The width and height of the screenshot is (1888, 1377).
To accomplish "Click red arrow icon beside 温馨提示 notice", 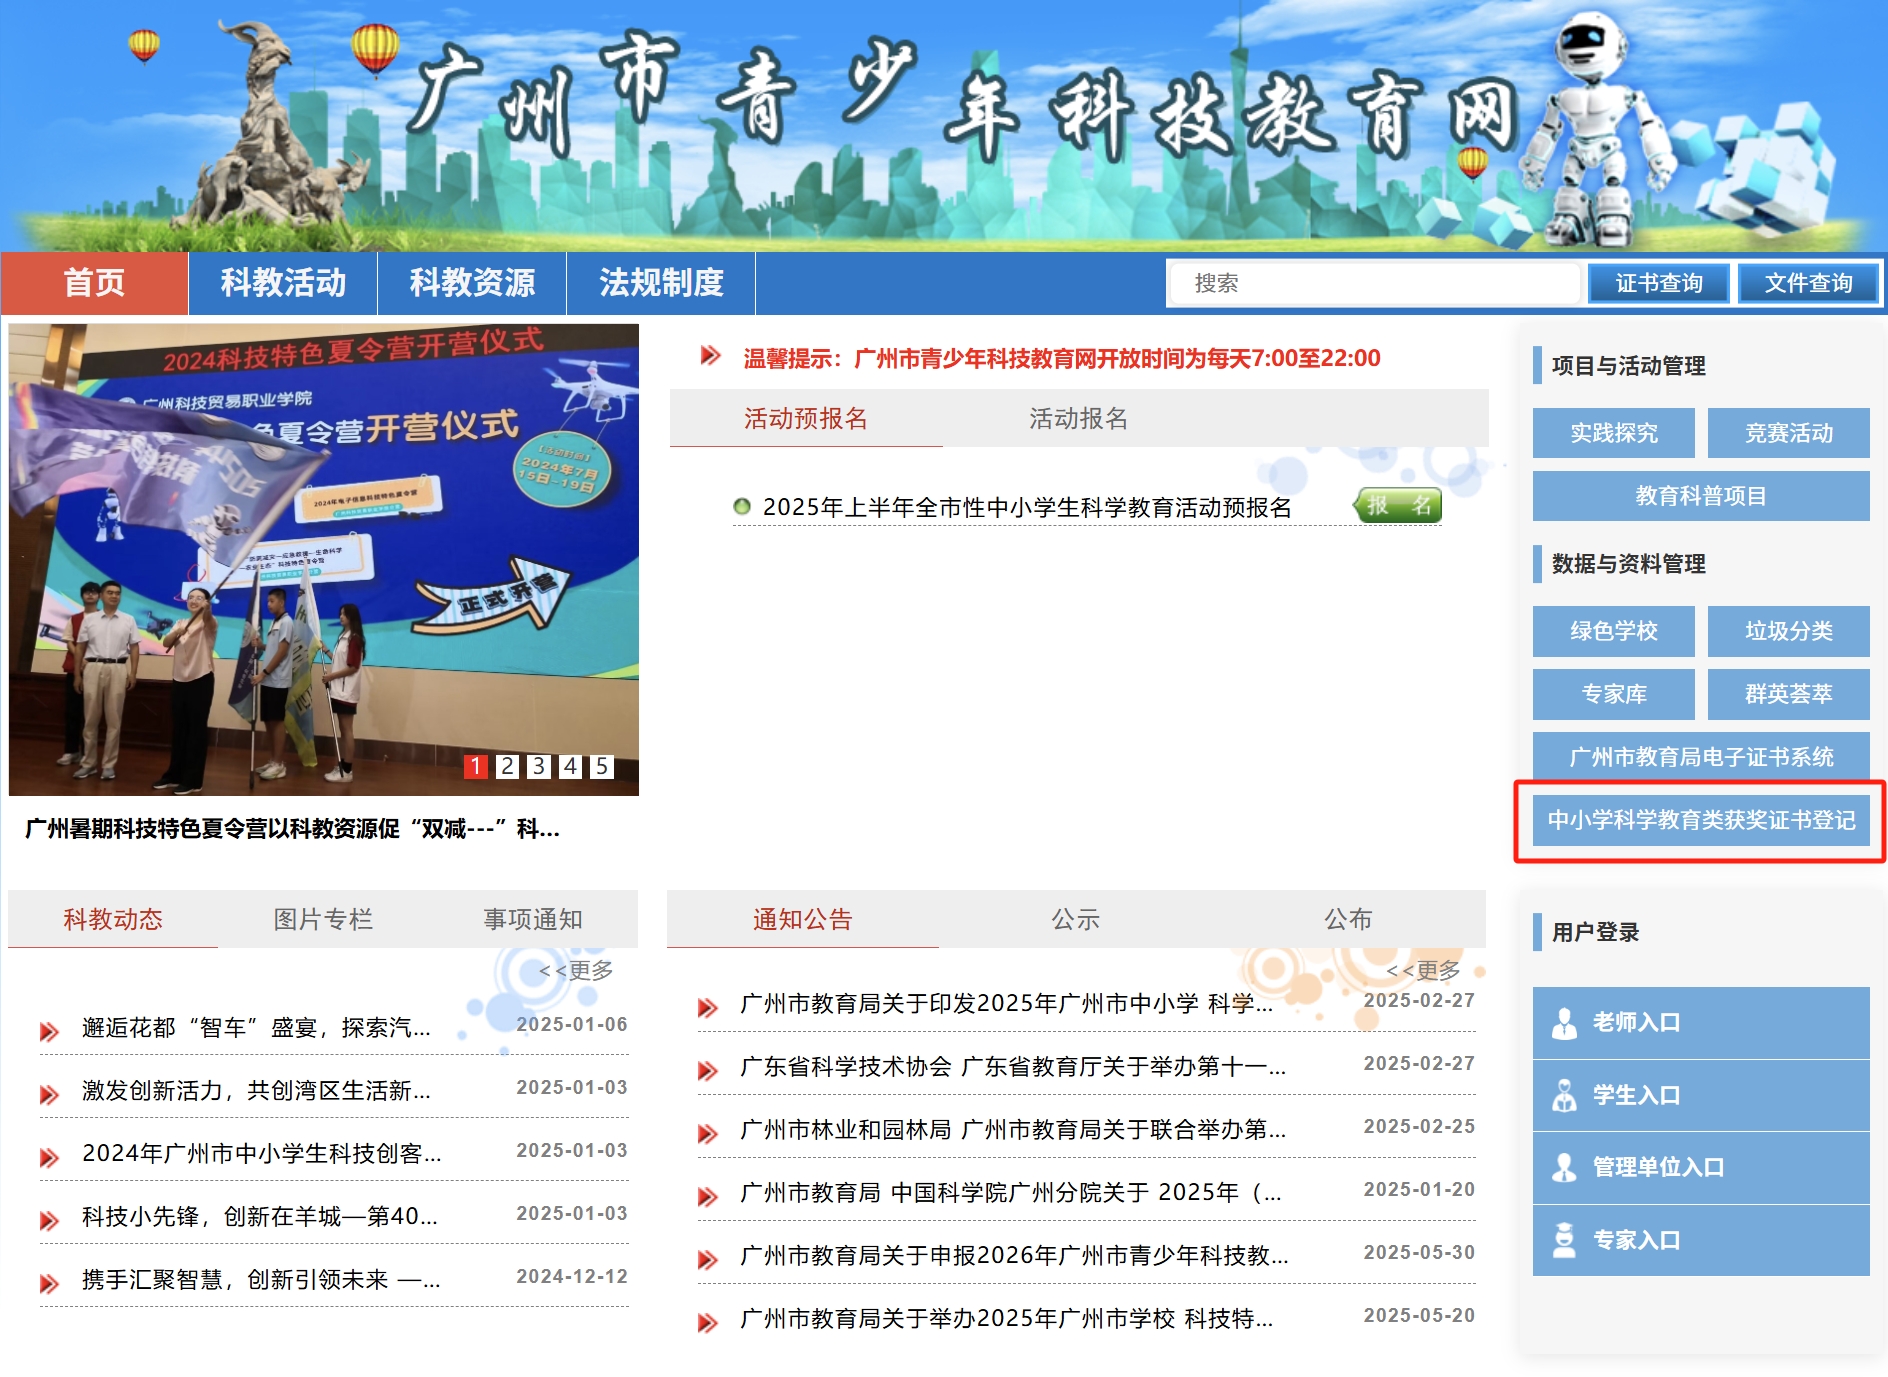I will point(710,356).
